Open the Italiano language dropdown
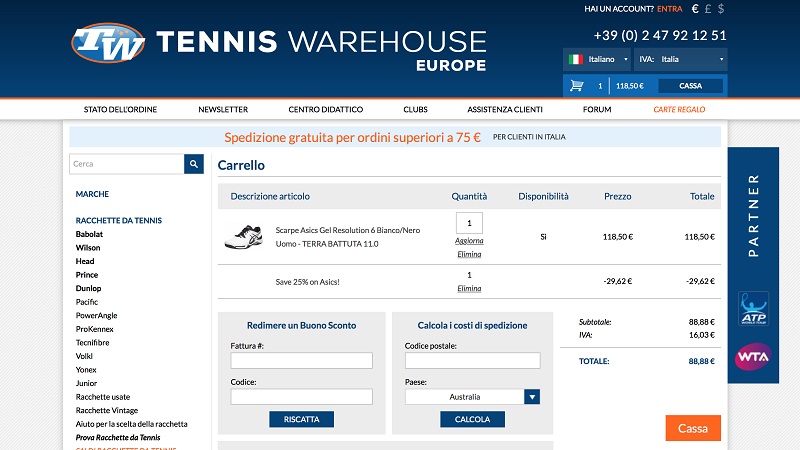Screen dimensions: 800x450 tap(596, 60)
